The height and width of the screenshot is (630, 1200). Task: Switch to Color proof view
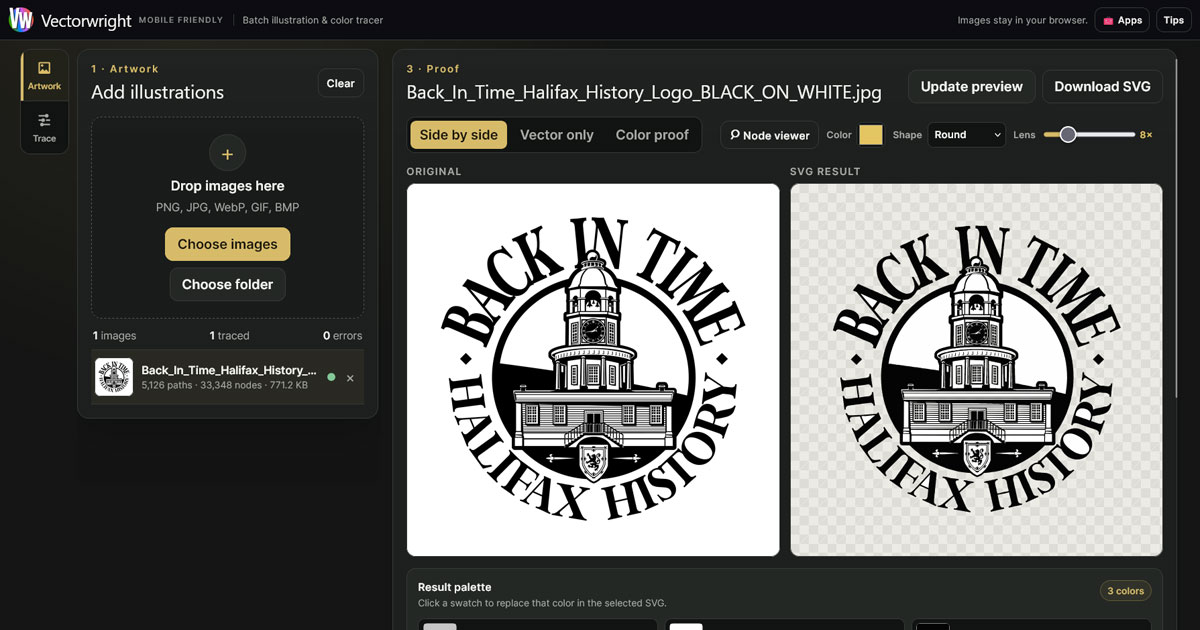tap(652, 135)
